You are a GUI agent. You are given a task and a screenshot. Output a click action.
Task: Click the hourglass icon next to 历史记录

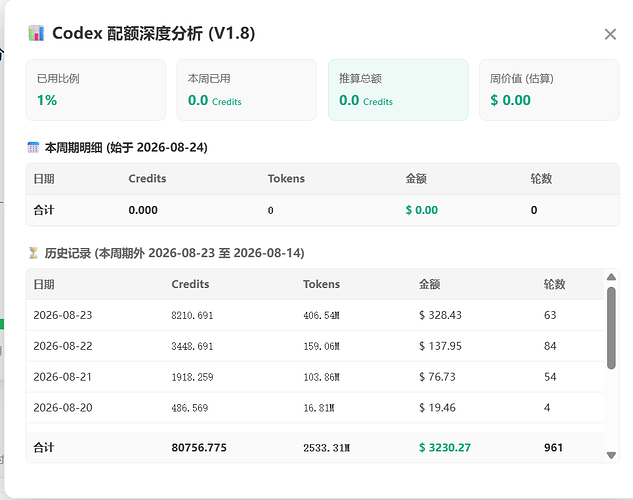pos(33,253)
